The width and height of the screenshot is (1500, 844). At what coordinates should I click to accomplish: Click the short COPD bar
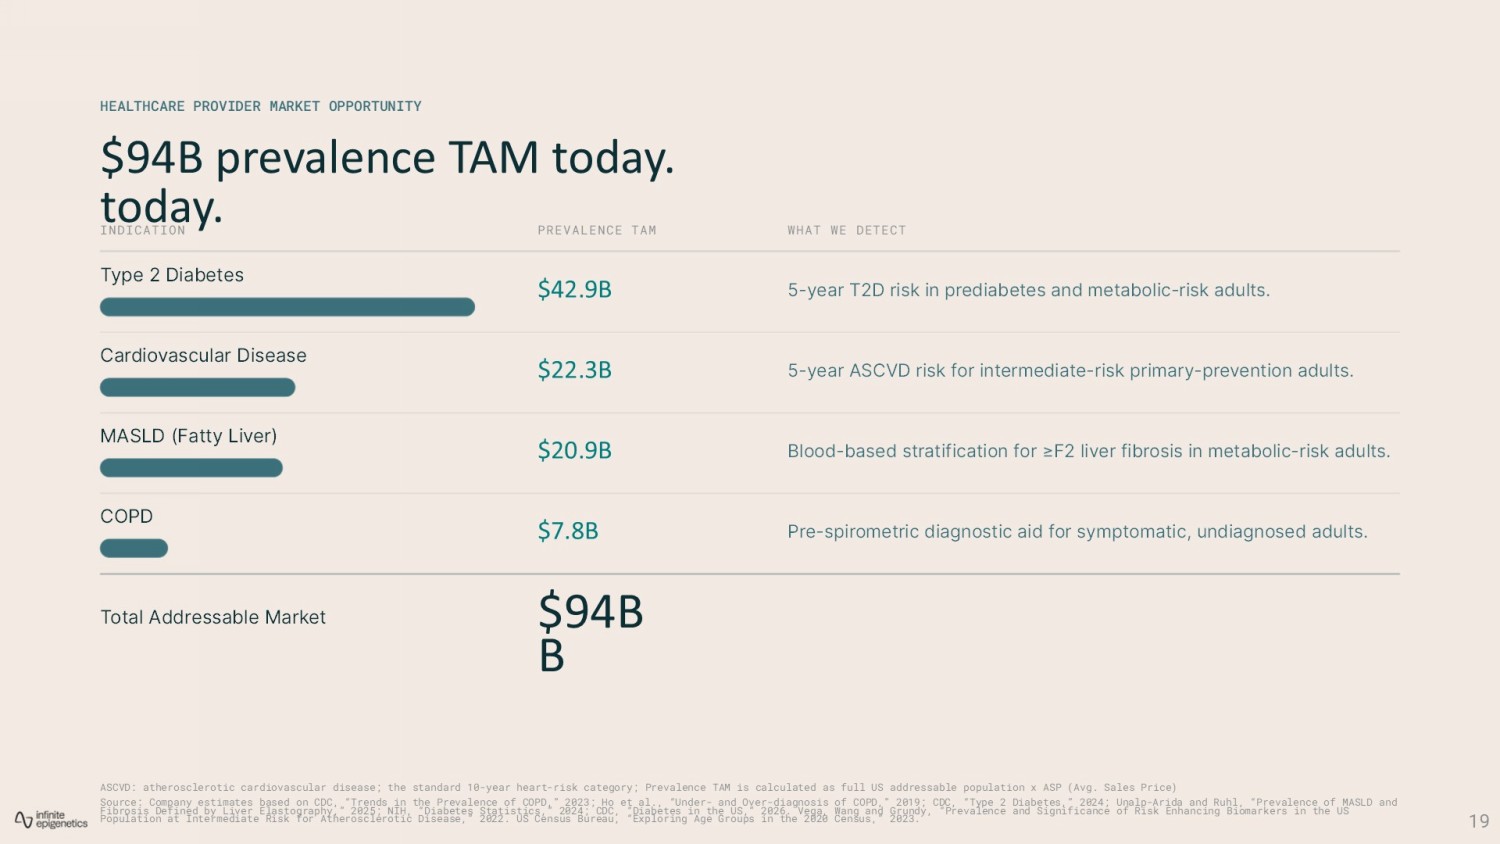click(x=134, y=548)
